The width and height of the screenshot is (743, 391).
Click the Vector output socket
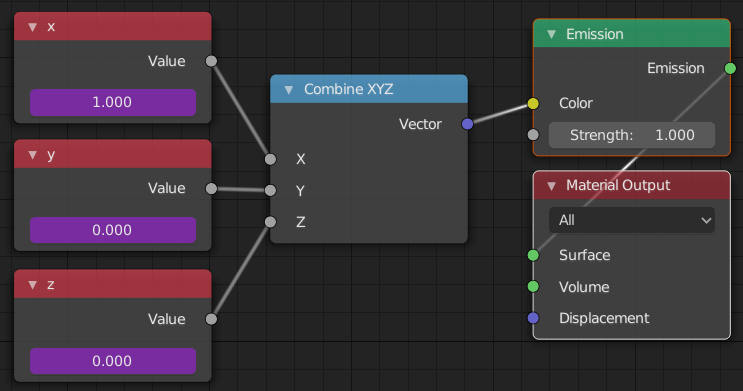coord(467,124)
